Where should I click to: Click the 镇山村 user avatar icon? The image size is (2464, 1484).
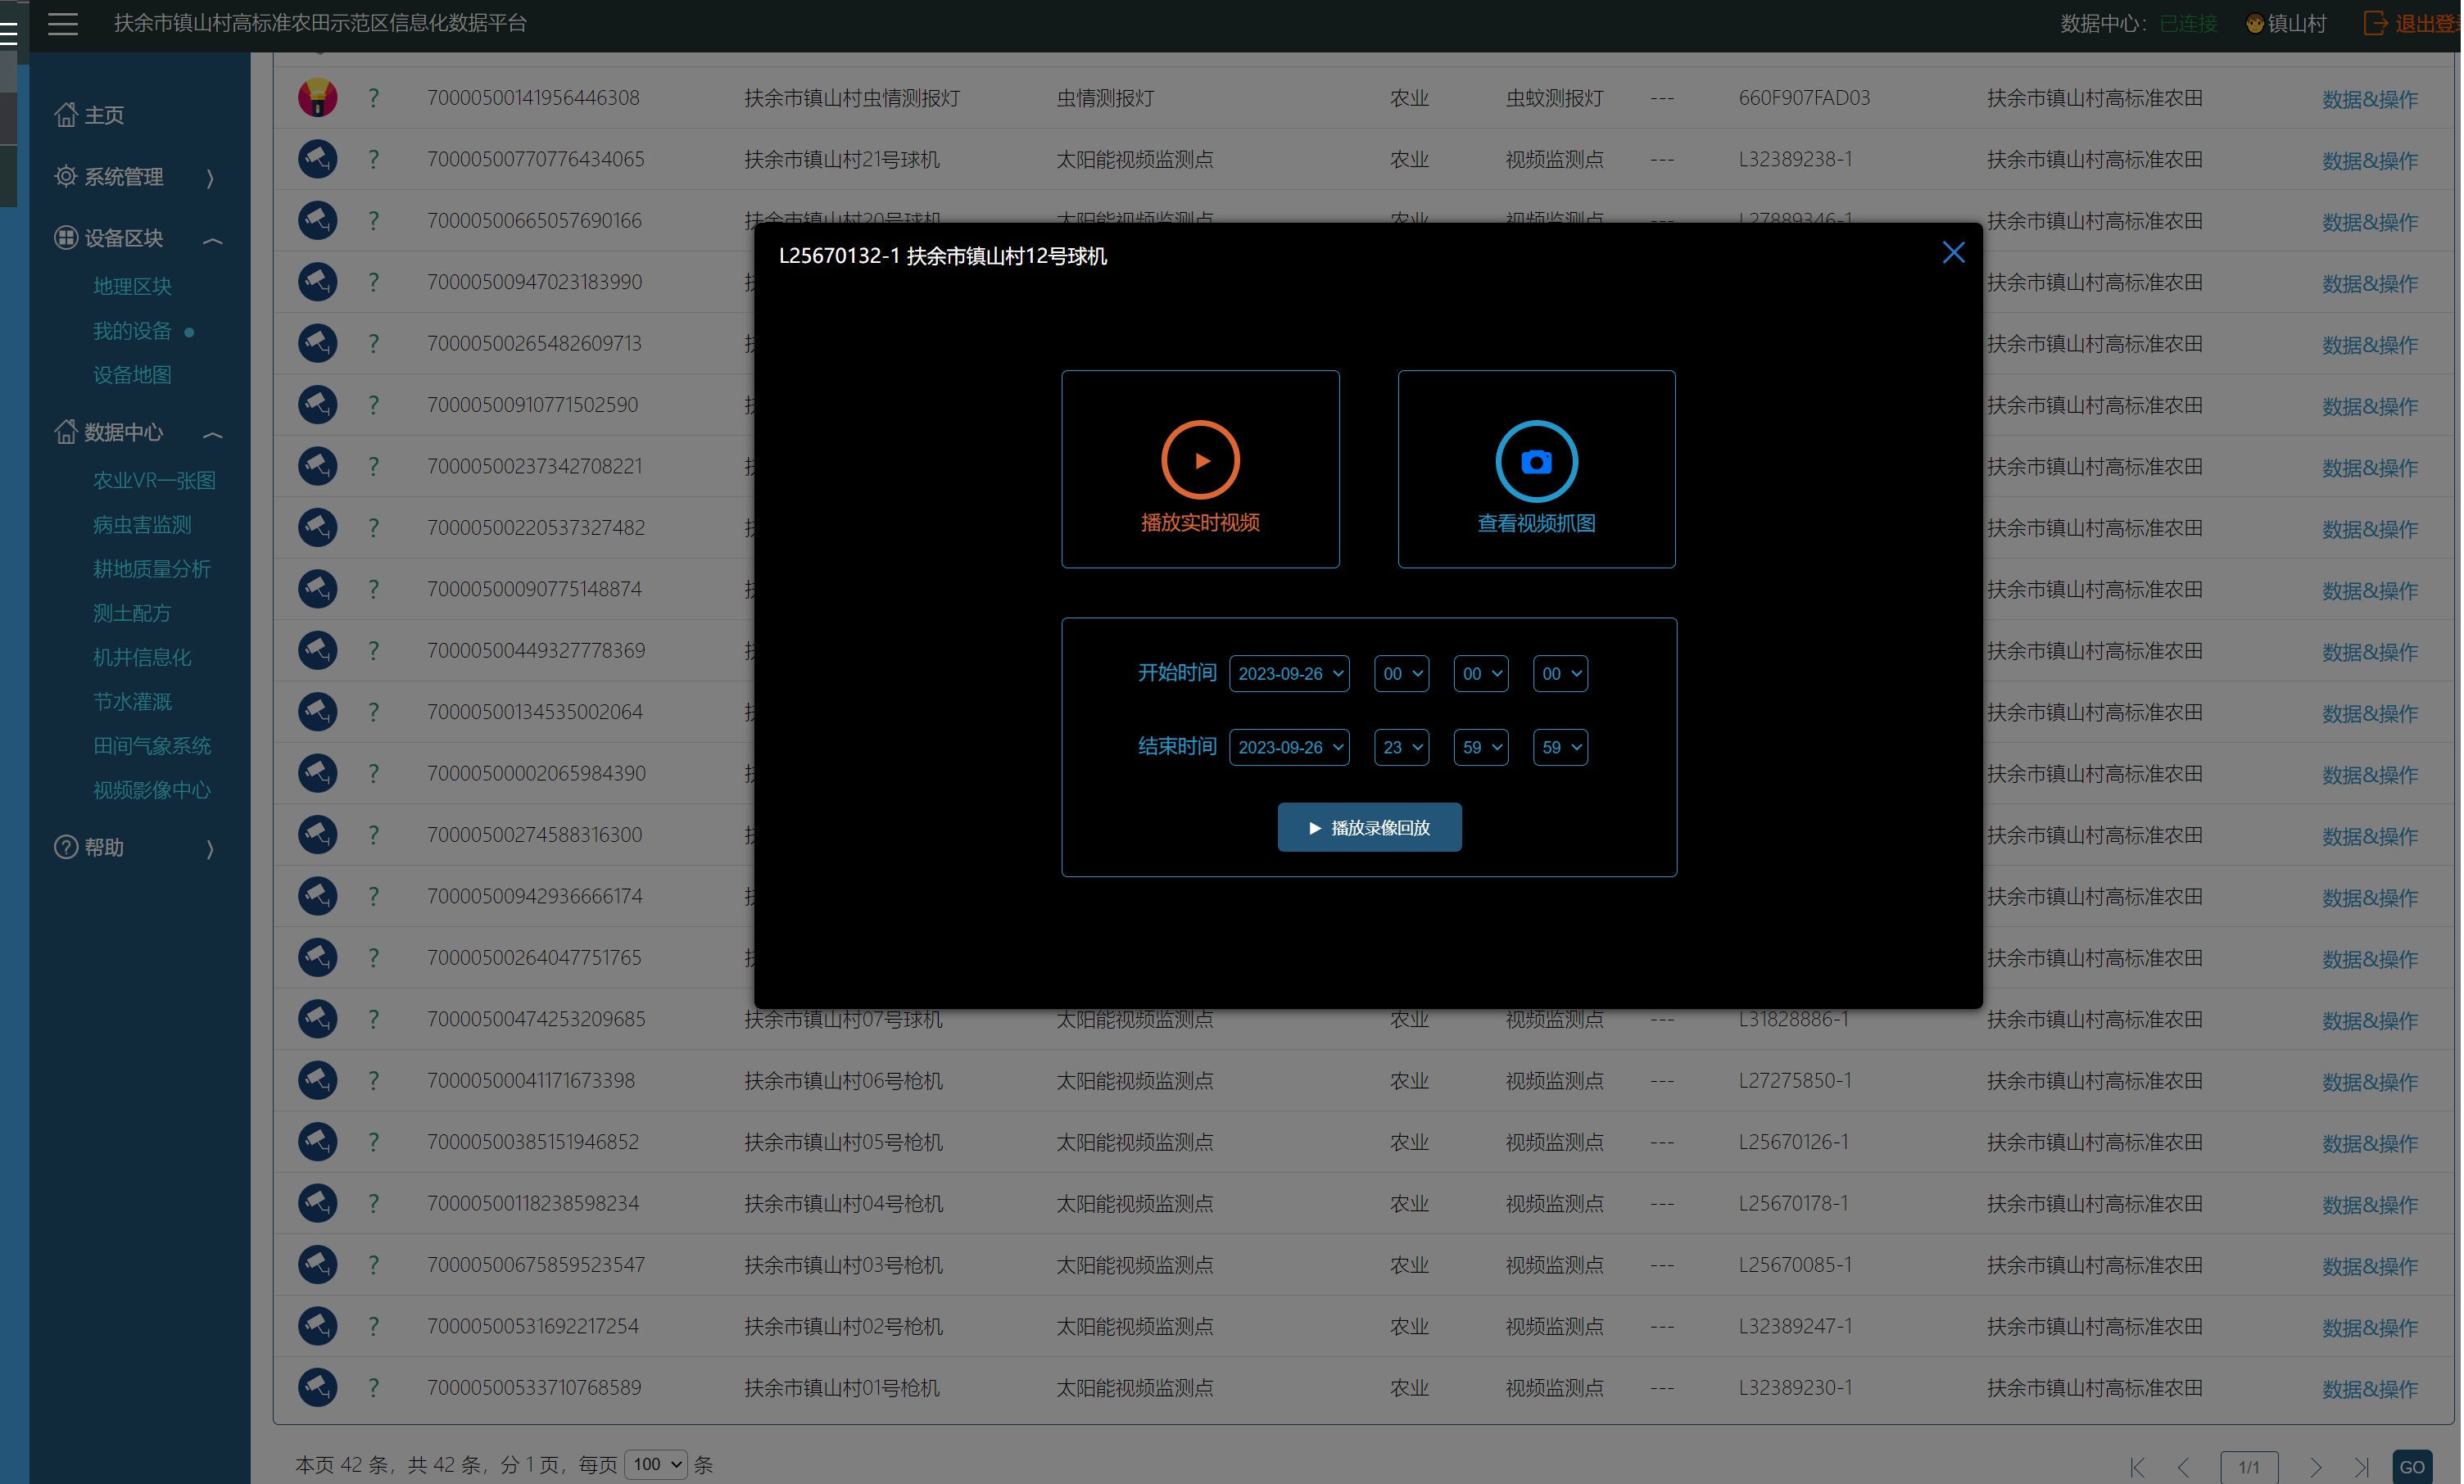pos(2256,23)
